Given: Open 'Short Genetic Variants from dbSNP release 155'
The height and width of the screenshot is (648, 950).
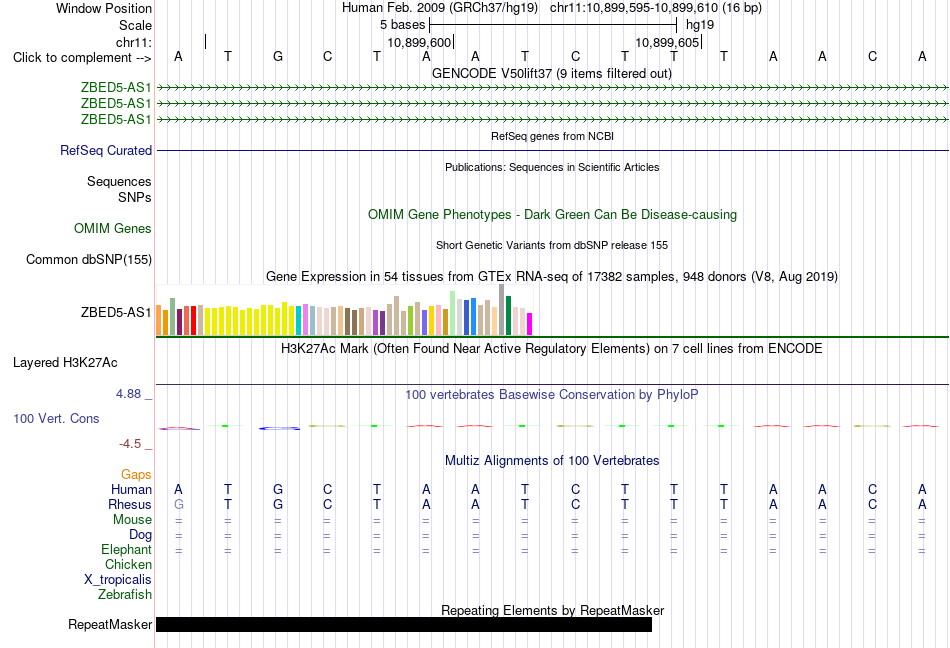Looking at the screenshot, I should 552,245.
